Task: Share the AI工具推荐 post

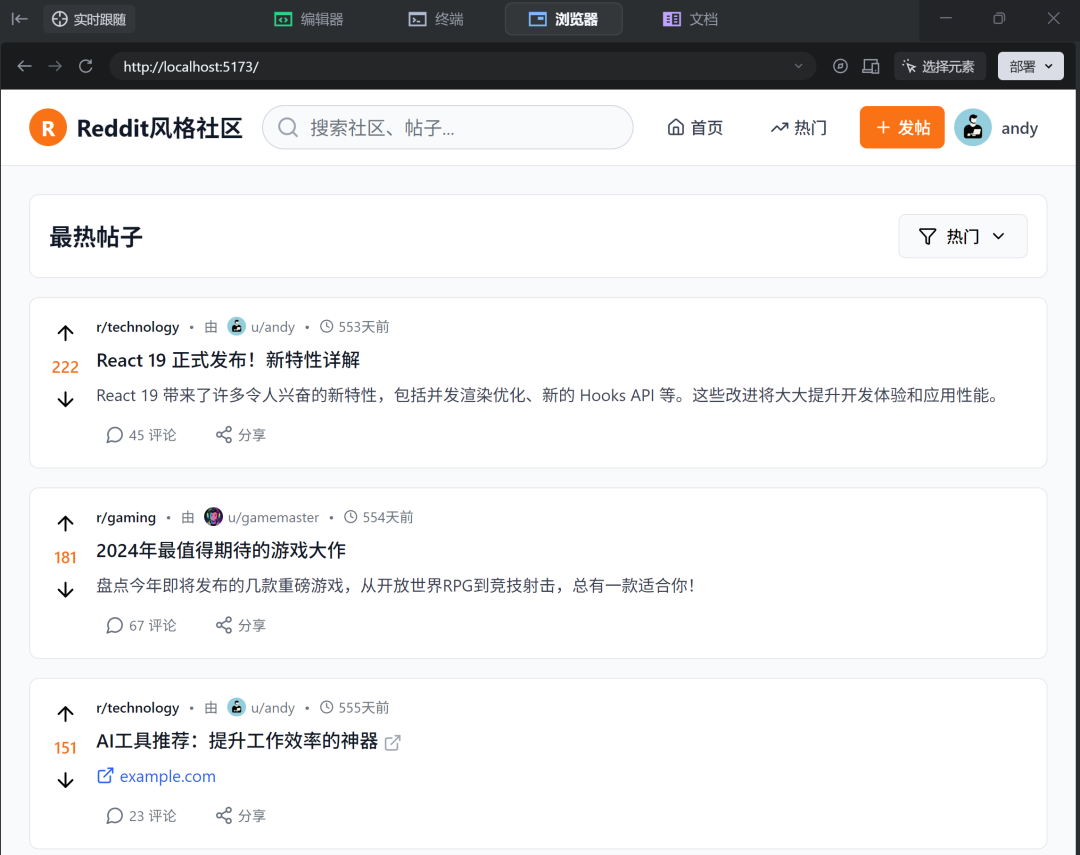Action: [240, 816]
